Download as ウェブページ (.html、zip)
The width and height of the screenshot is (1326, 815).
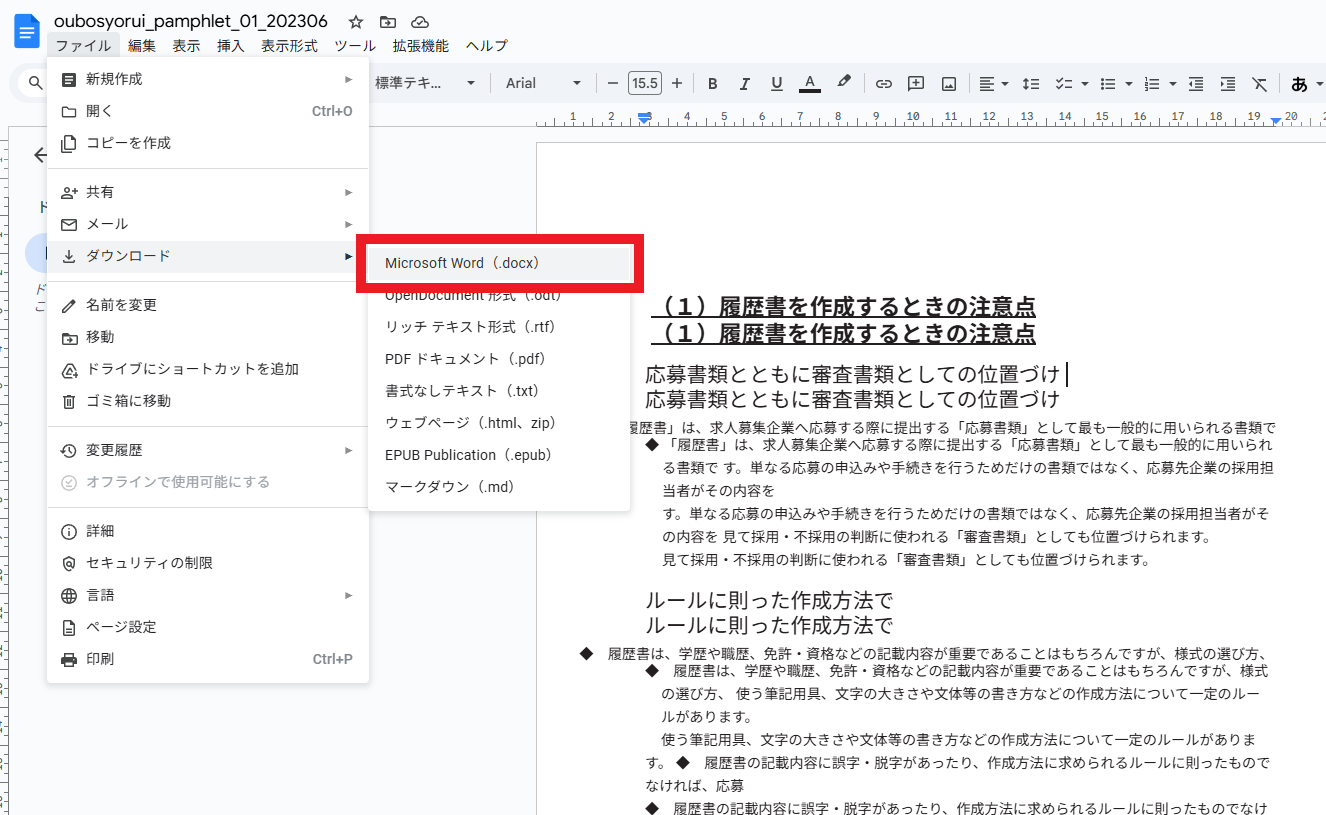[x=499, y=423]
